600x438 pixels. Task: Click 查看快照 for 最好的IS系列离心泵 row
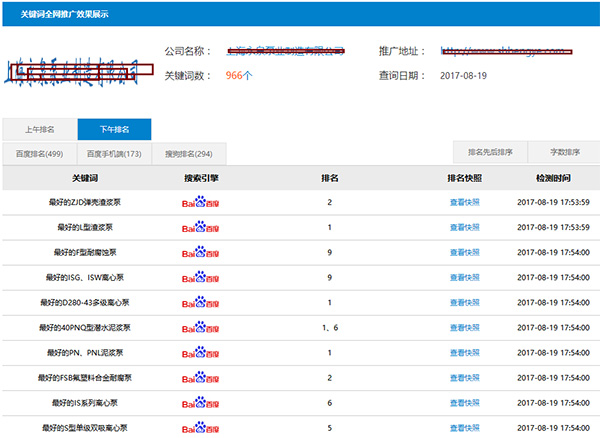[465, 403]
